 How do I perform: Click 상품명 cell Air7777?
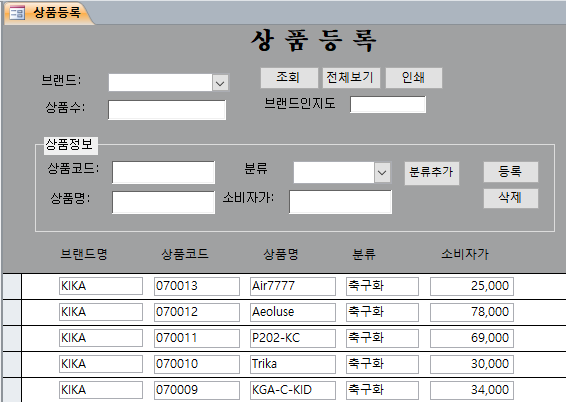293,286
